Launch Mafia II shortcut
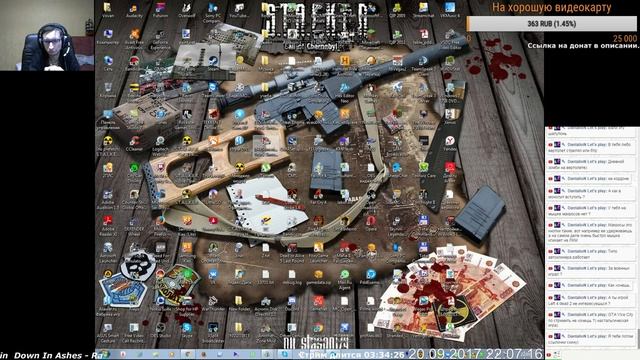Screen dimensions: 640x360 click(344, 253)
